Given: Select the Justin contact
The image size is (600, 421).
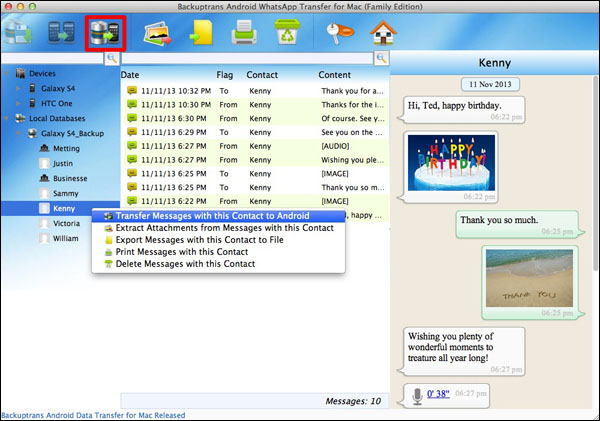Looking at the screenshot, I should coord(62,163).
